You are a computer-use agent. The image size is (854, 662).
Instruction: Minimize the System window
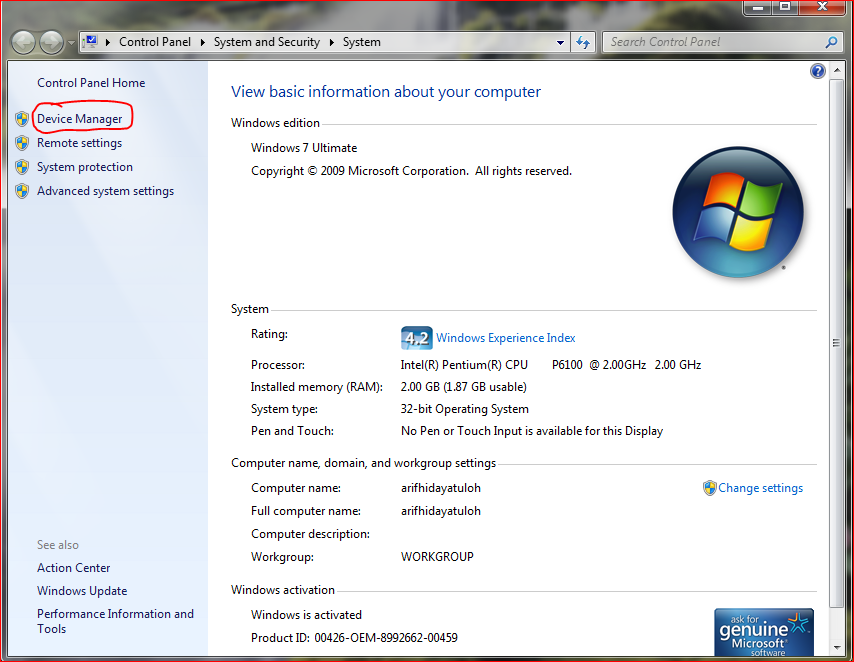(758, 7)
